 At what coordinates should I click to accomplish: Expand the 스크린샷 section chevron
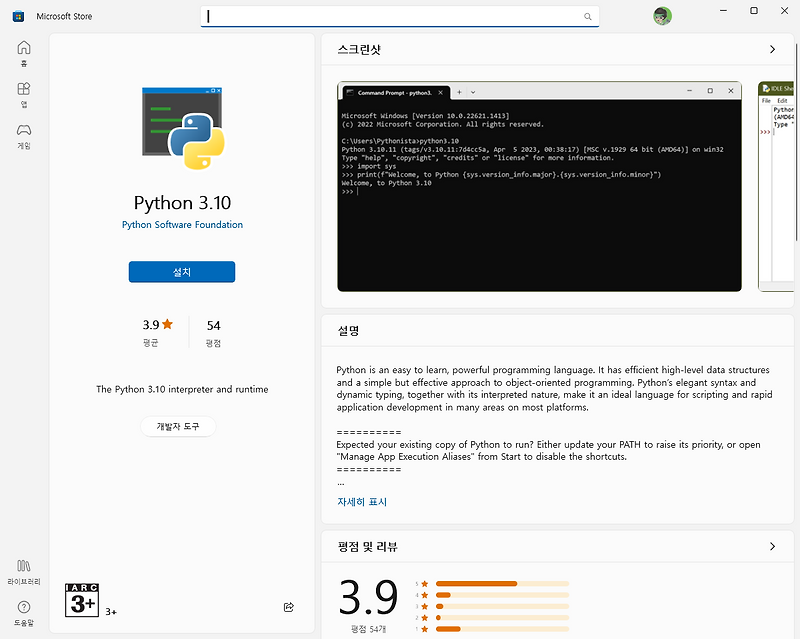[x=772, y=47]
